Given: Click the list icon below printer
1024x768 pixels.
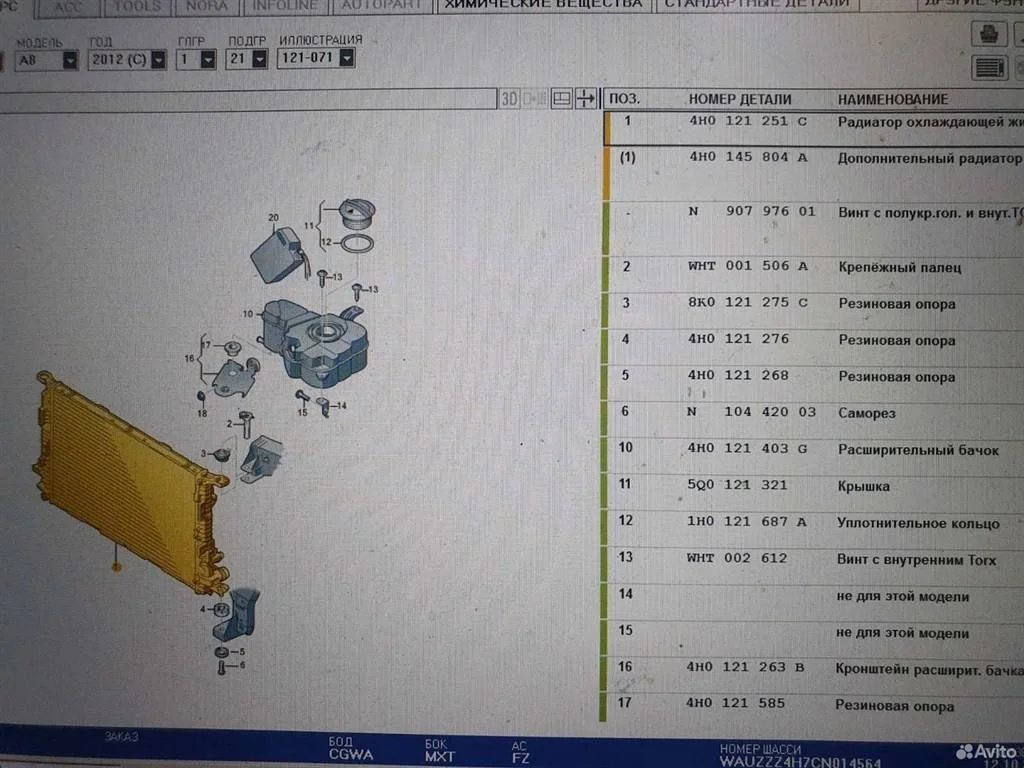Looking at the screenshot, I should click(990, 68).
